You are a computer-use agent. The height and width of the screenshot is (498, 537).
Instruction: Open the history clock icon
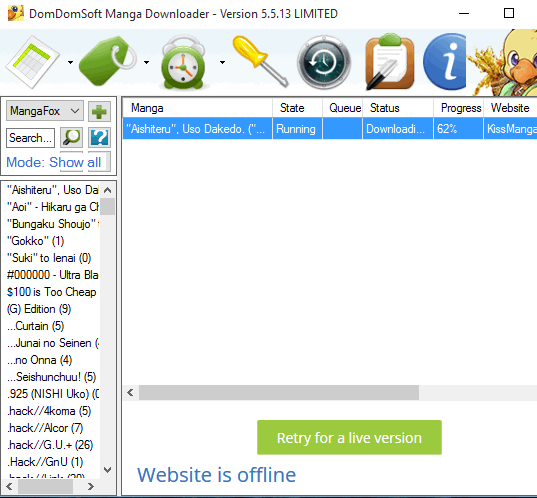click(x=324, y=62)
